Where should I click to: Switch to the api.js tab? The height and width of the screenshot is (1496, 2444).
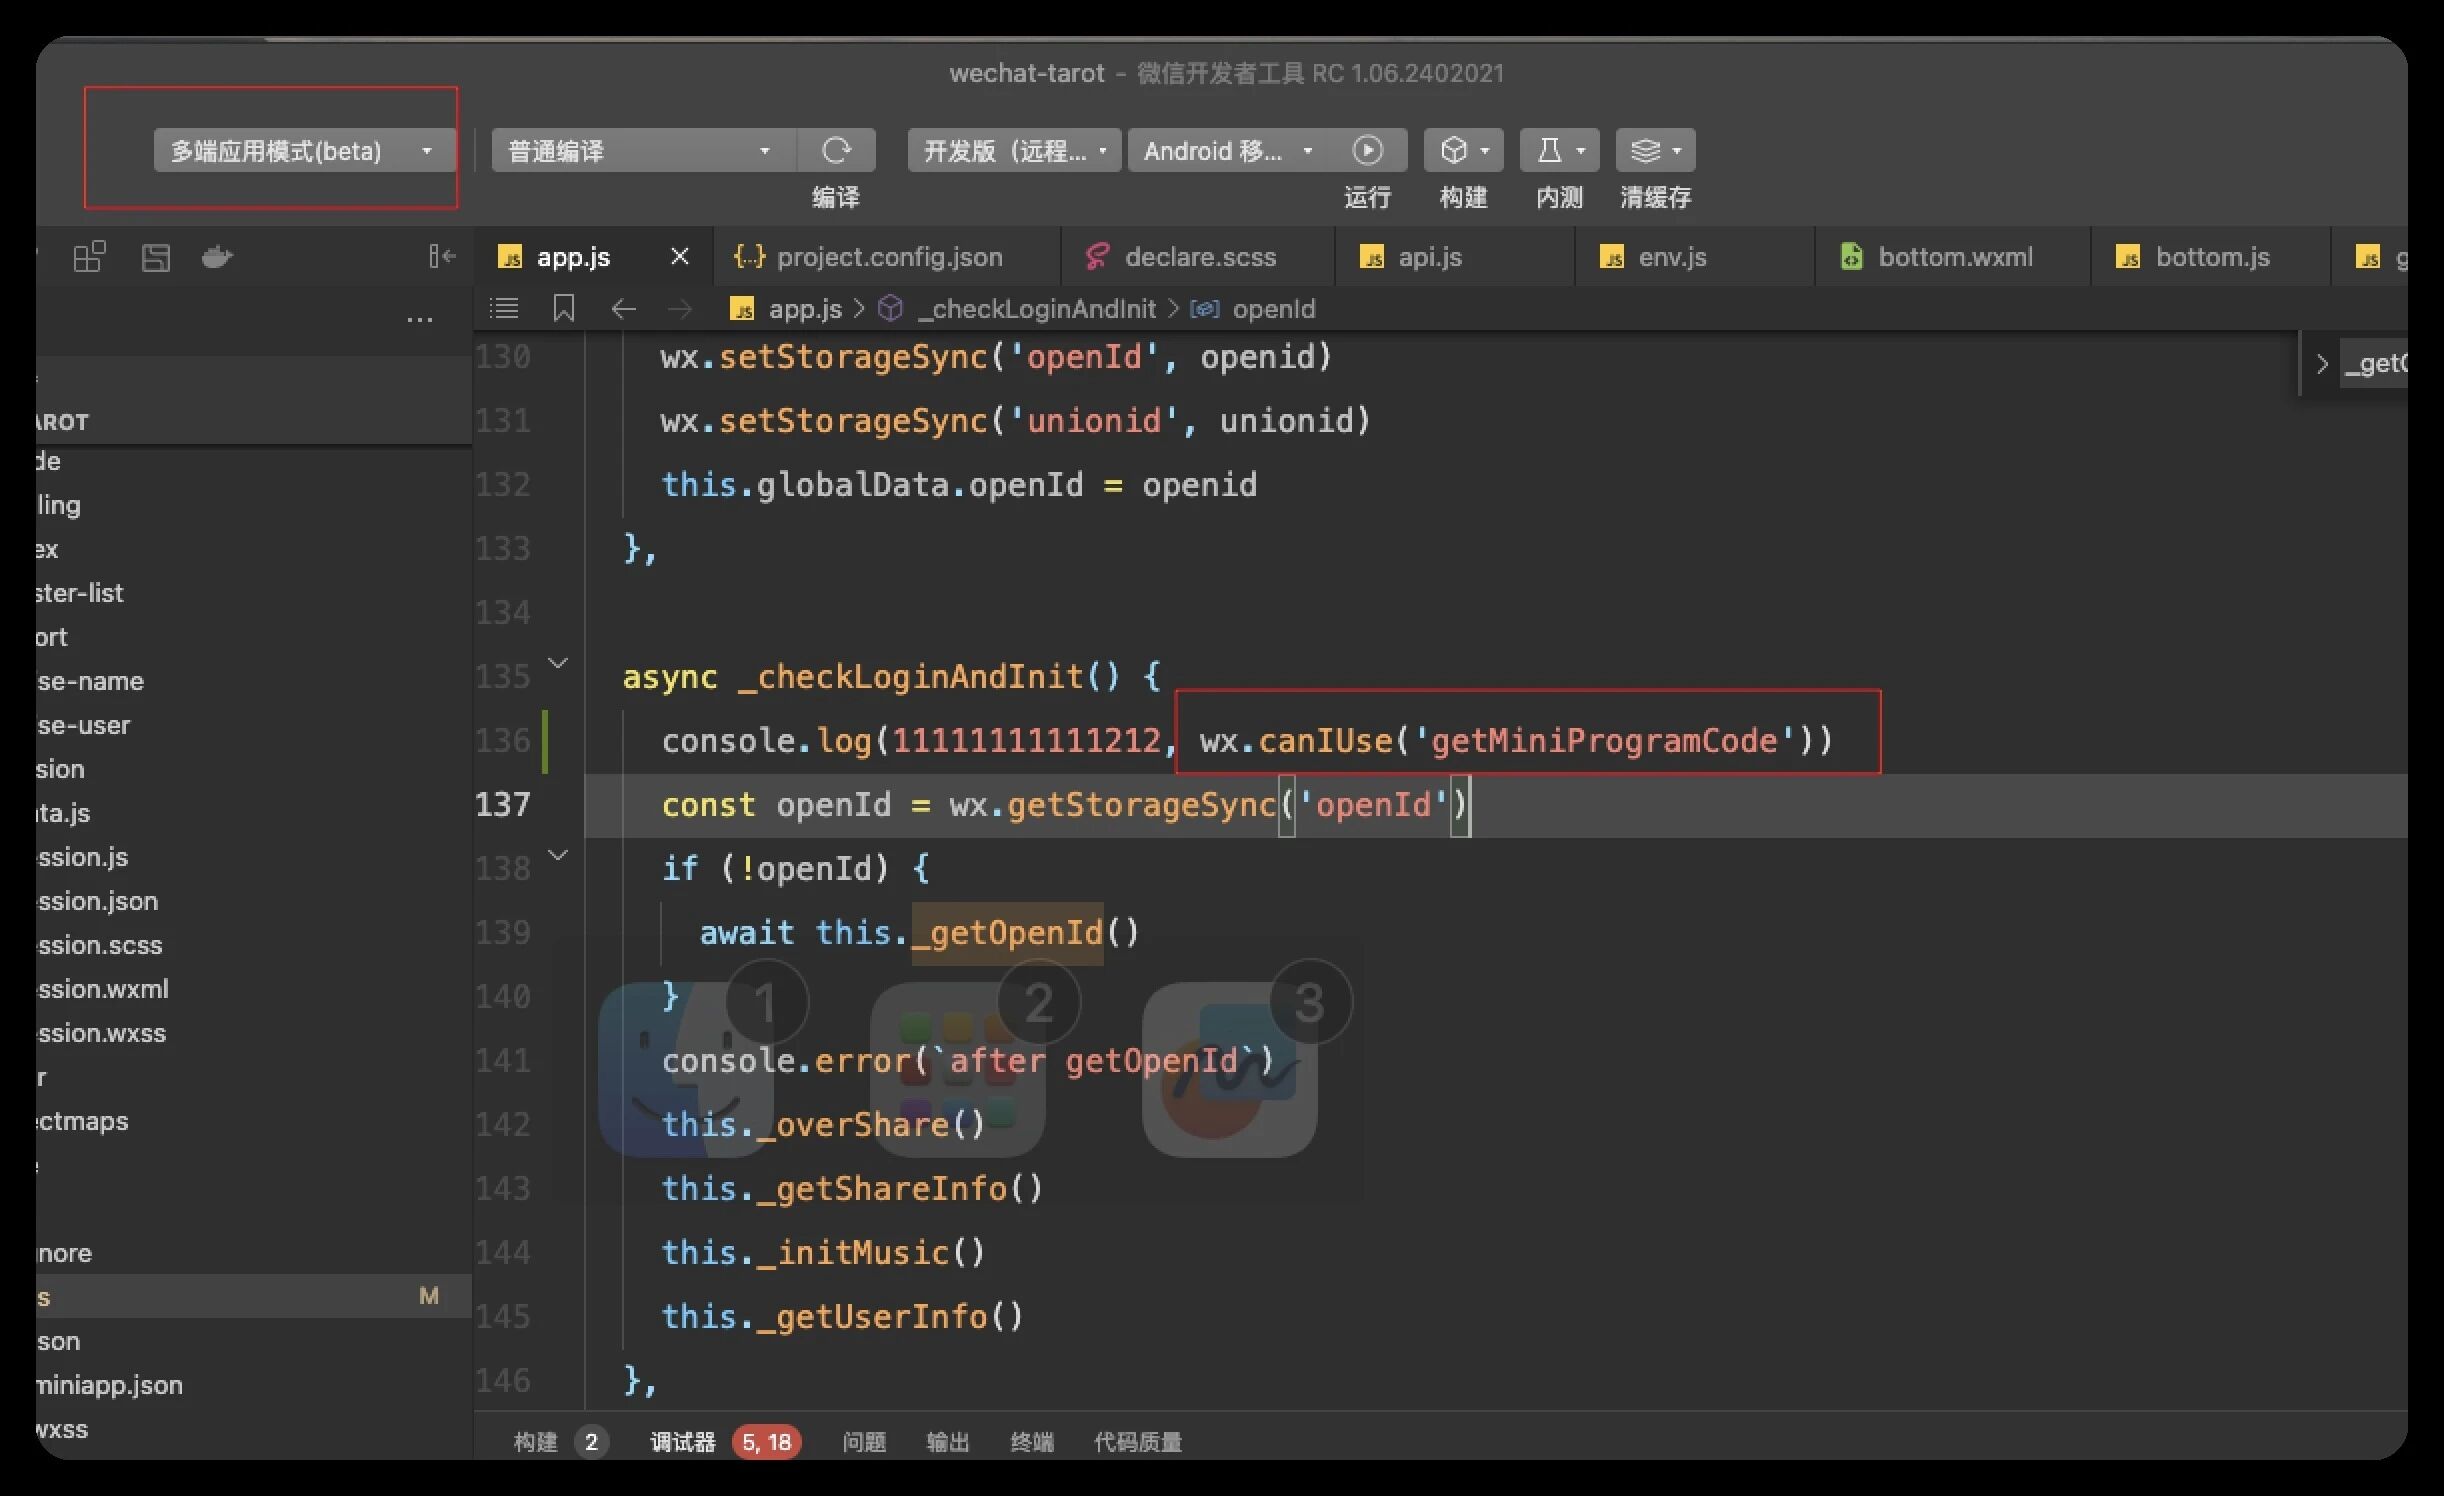tap(1429, 257)
